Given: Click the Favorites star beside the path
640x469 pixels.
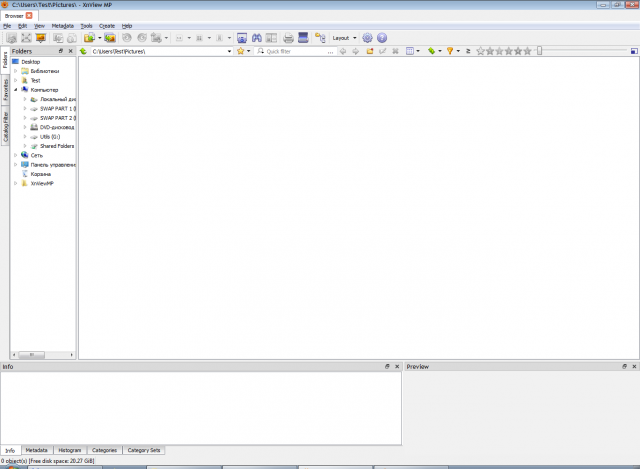Looking at the screenshot, I should pyautogui.click(x=240, y=51).
